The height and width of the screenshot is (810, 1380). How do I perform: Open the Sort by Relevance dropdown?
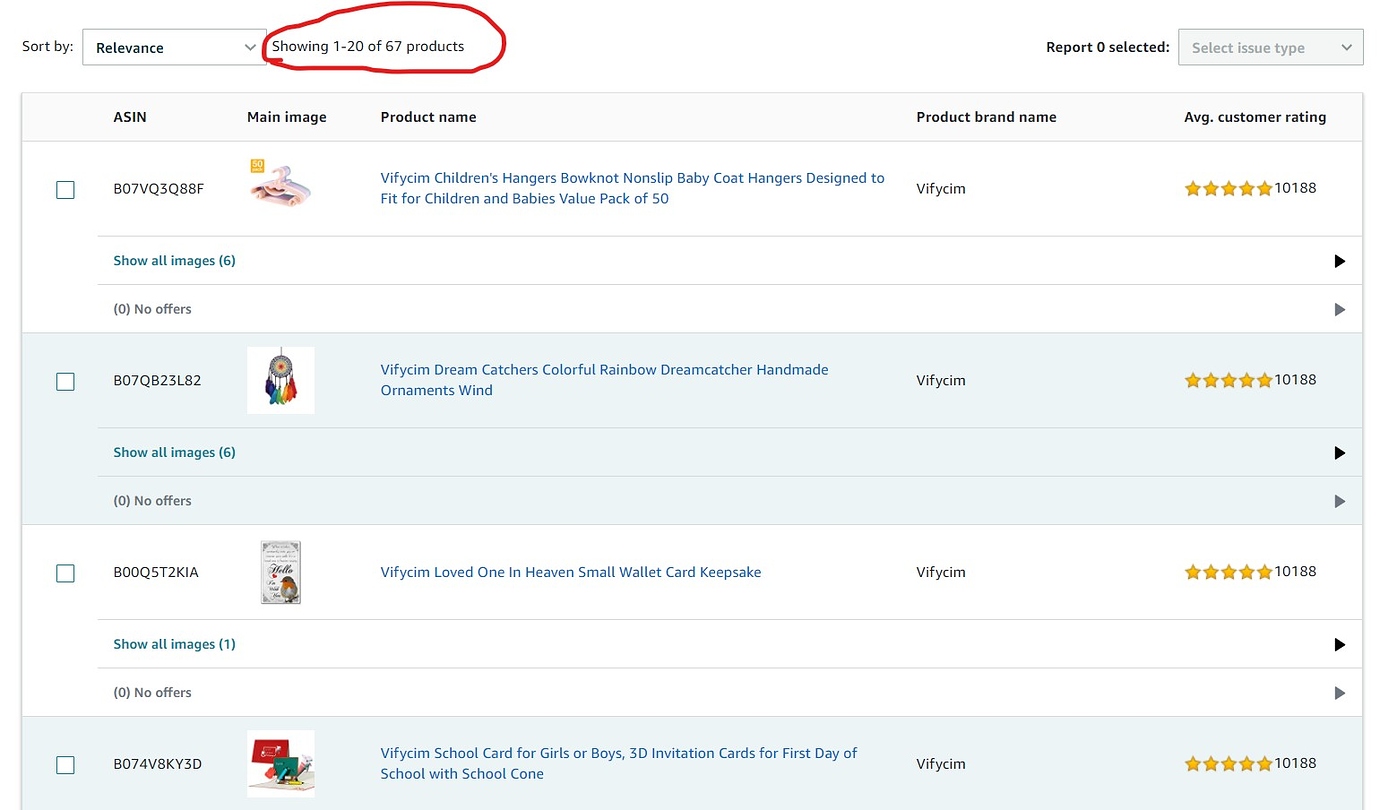click(x=174, y=46)
